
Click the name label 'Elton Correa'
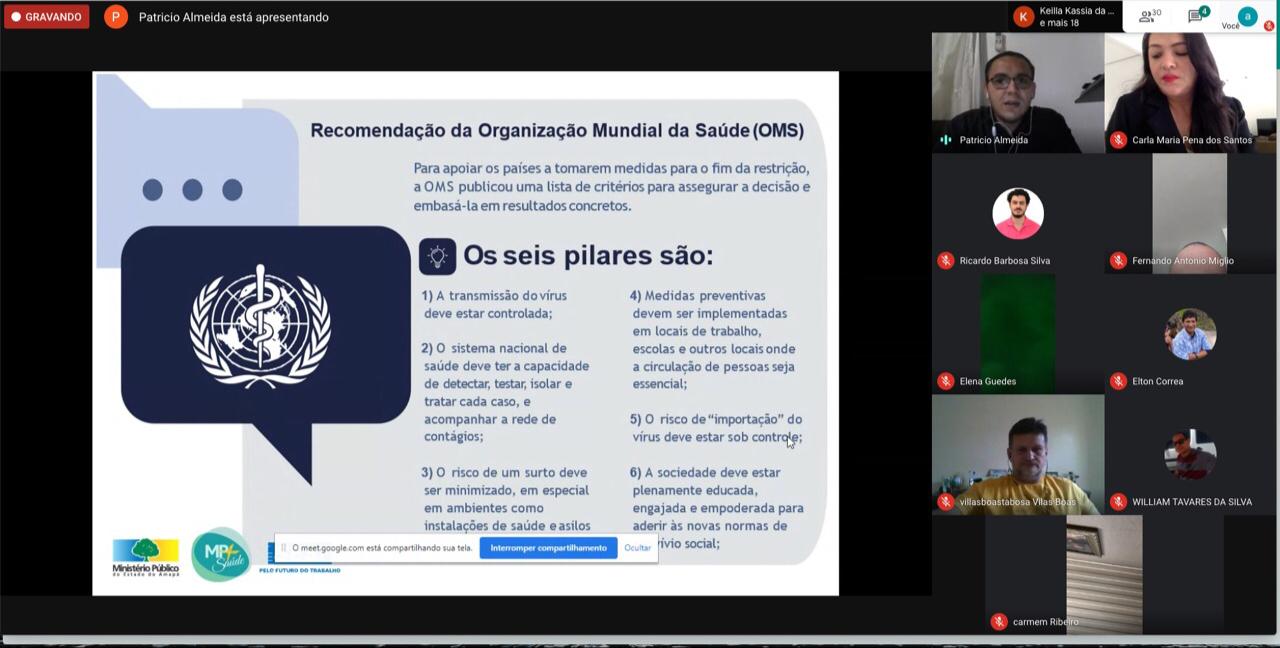click(x=1157, y=381)
